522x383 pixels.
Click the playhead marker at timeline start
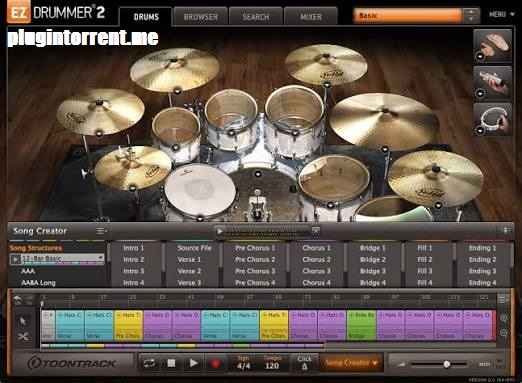click(x=42, y=304)
